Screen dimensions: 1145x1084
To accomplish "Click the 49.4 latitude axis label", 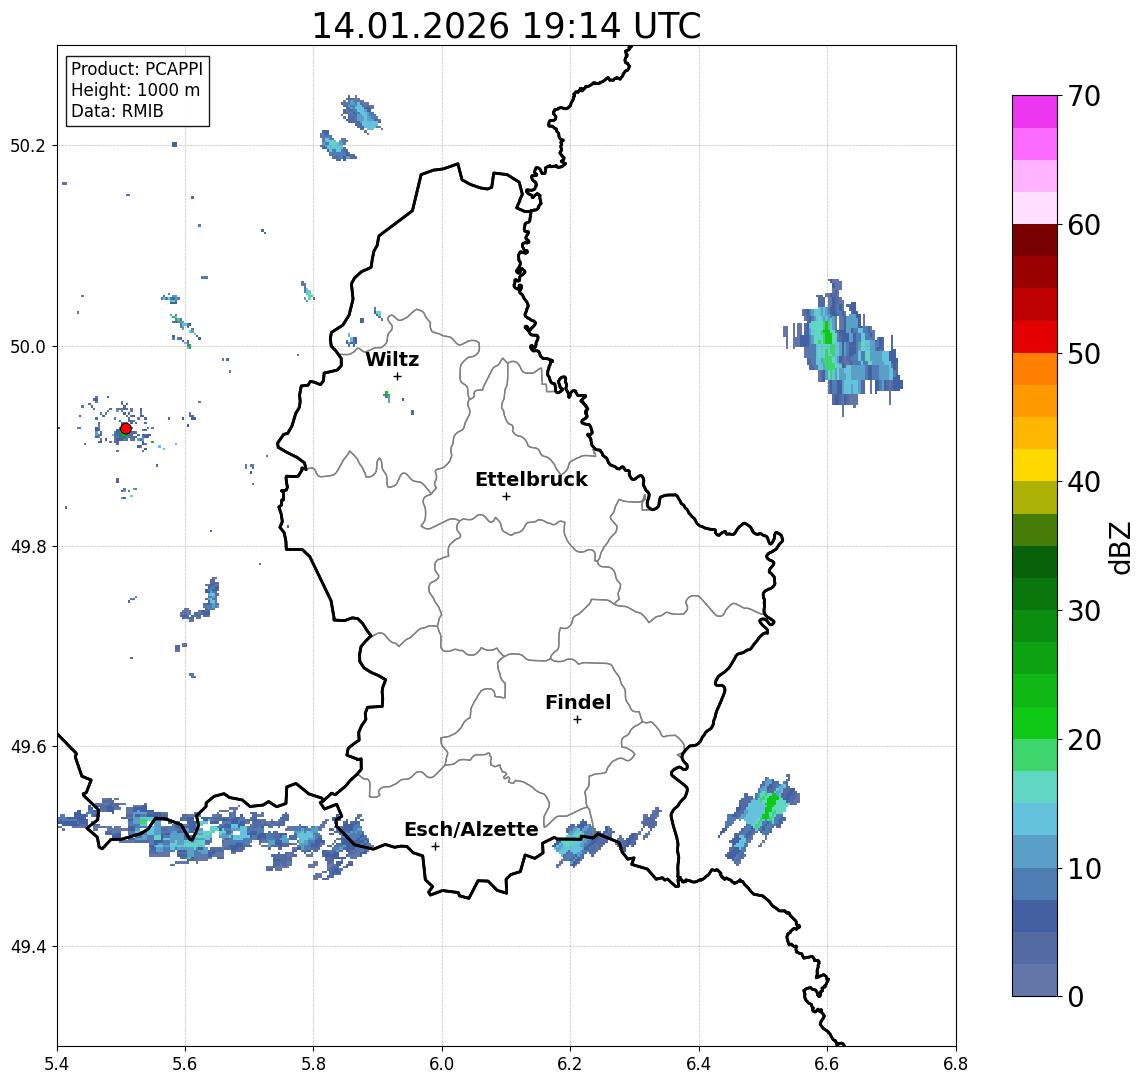I will pos(28,947).
